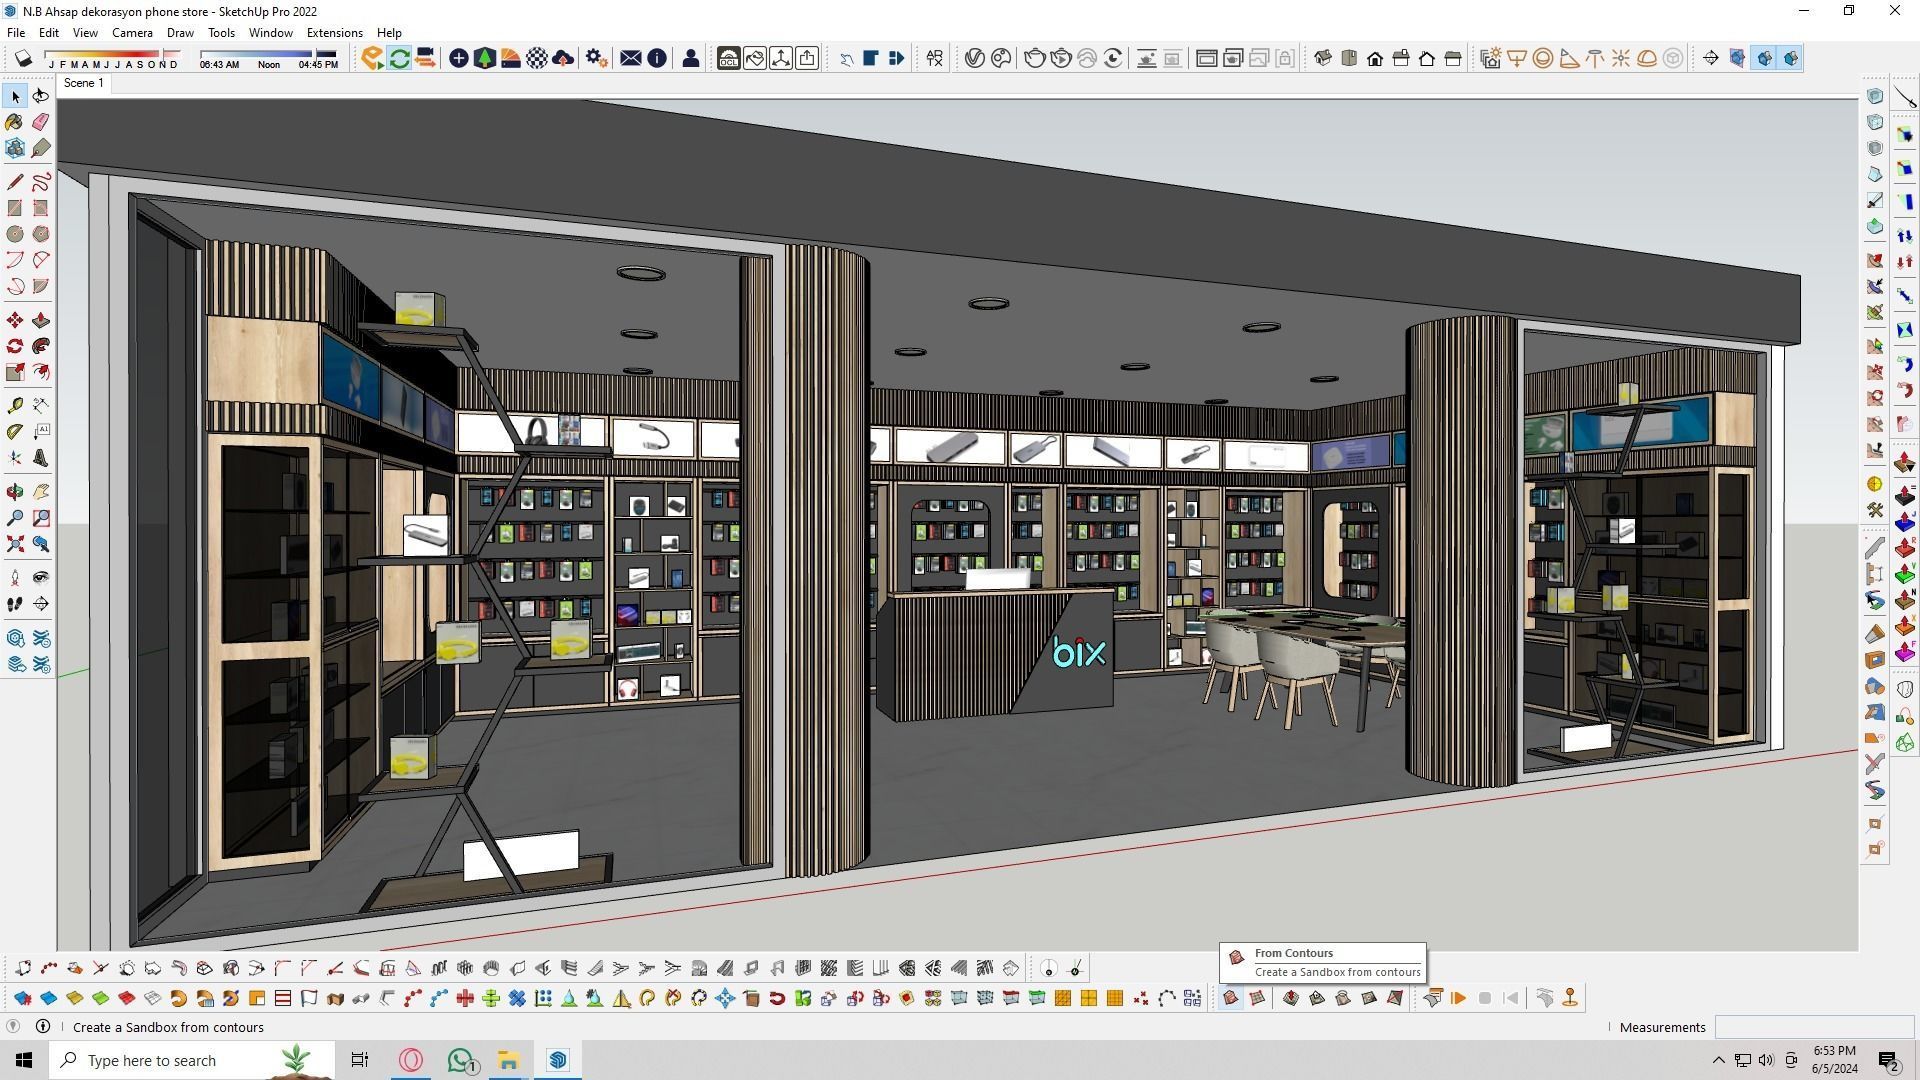Screen dimensions: 1920x1080
Task: Select the Move tool
Action: click(15, 321)
